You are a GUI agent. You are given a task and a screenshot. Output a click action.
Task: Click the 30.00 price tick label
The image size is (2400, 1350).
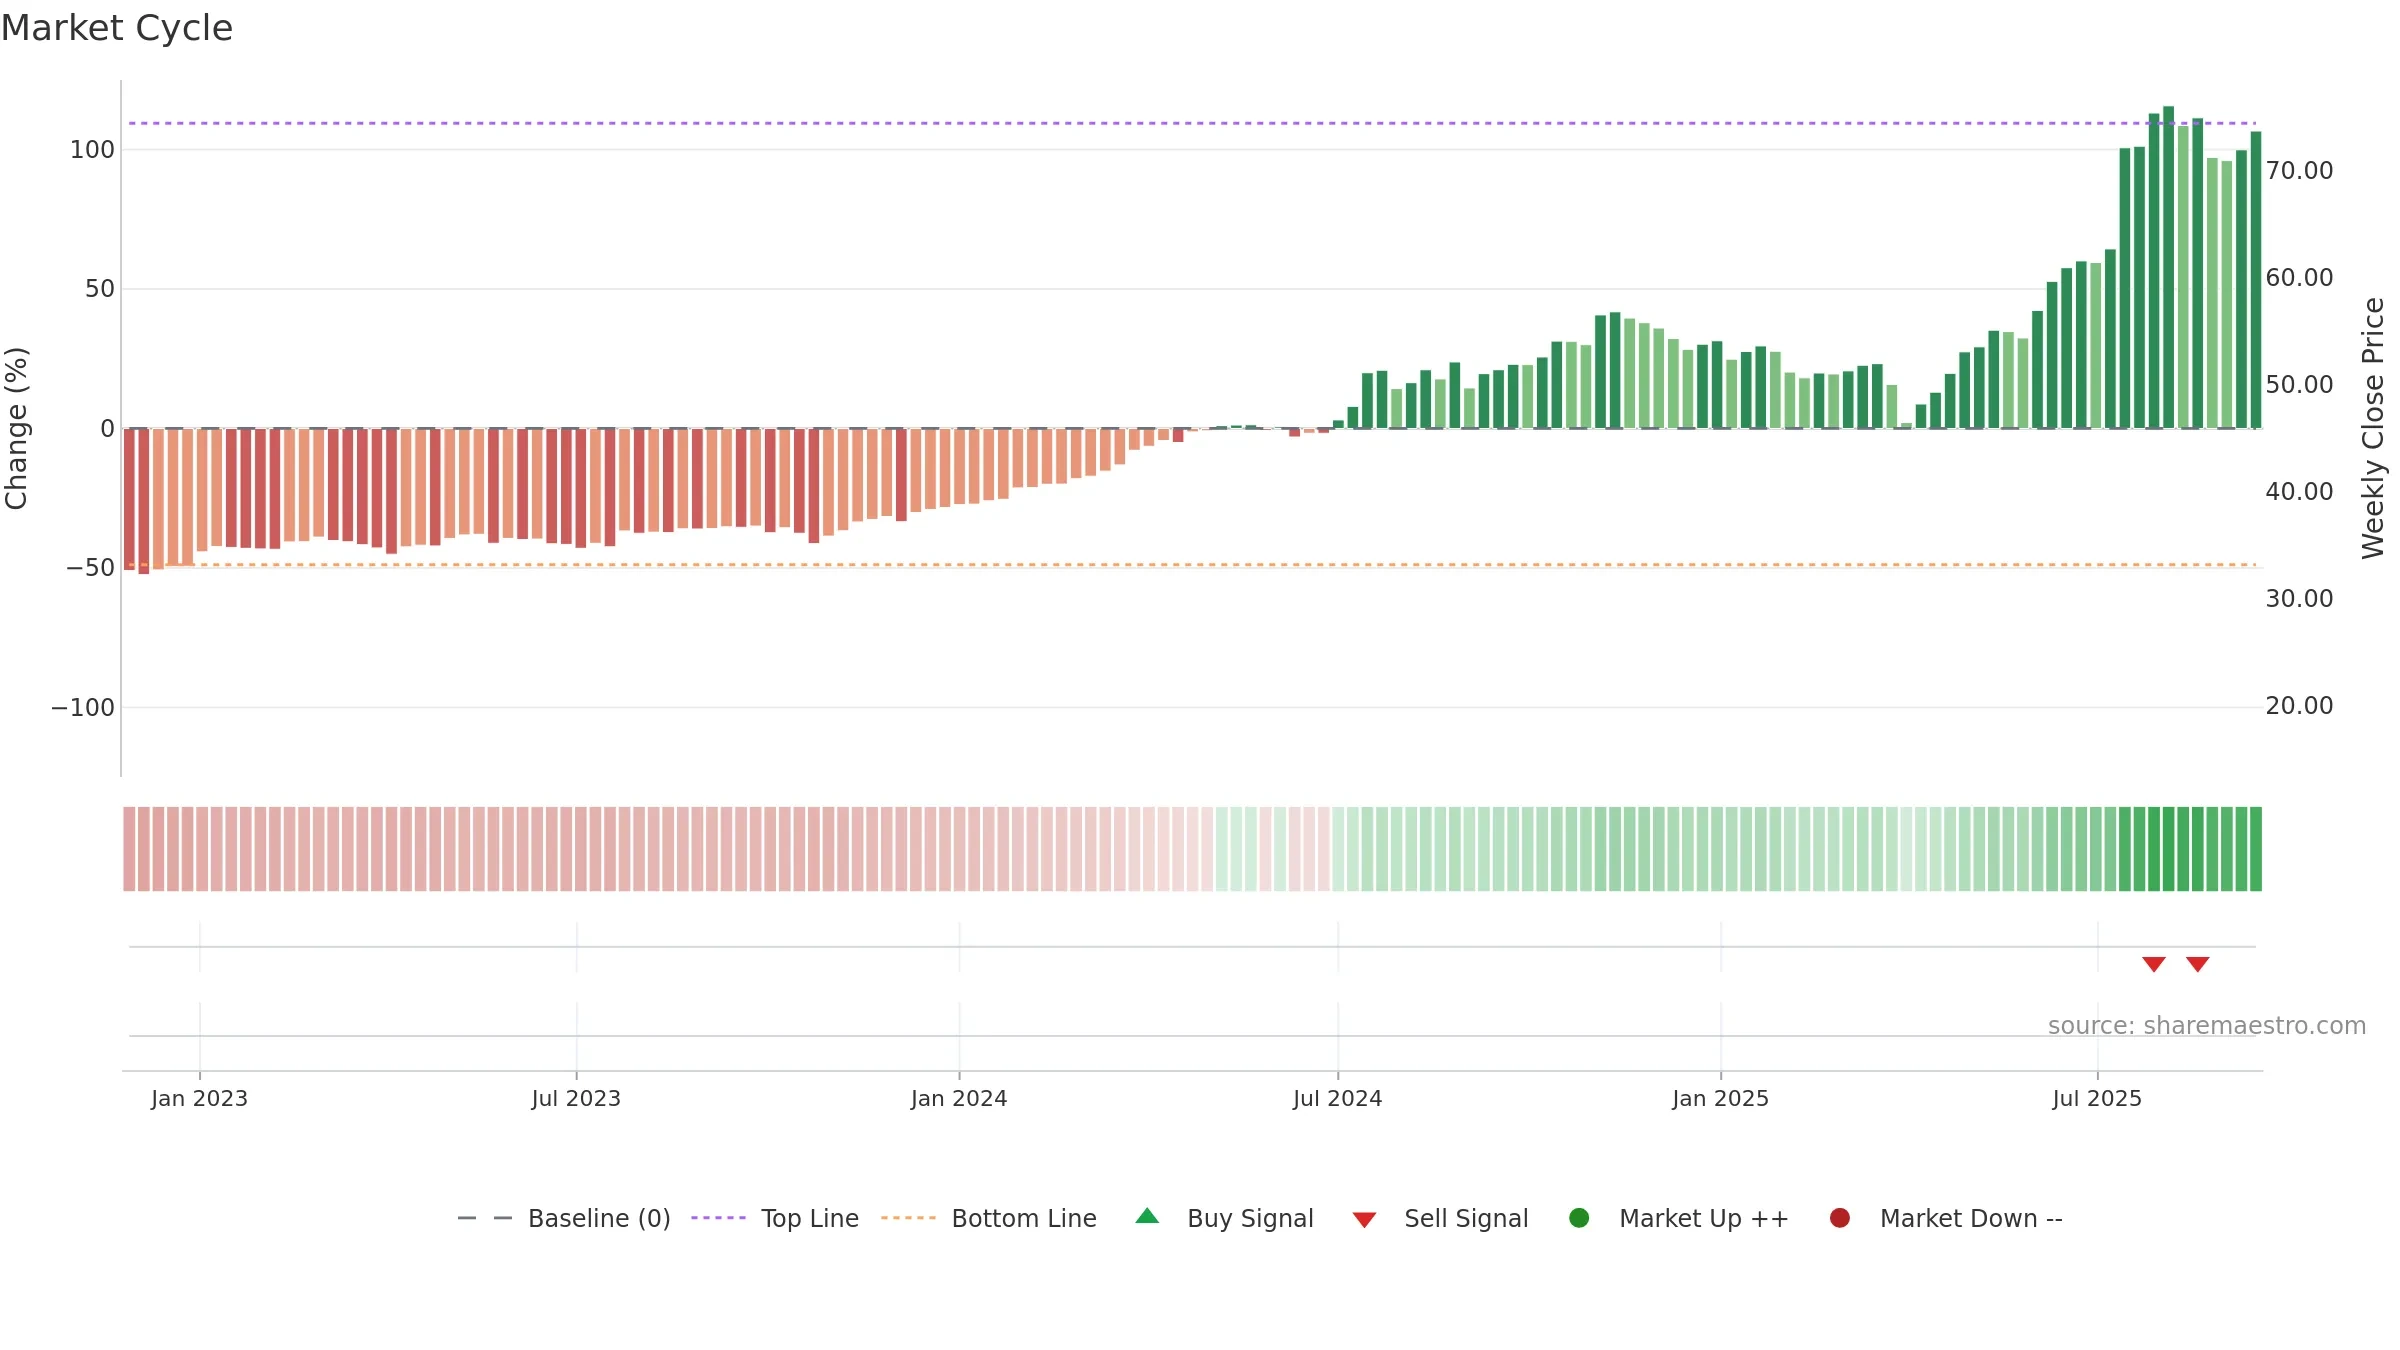click(x=2299, y=599)
